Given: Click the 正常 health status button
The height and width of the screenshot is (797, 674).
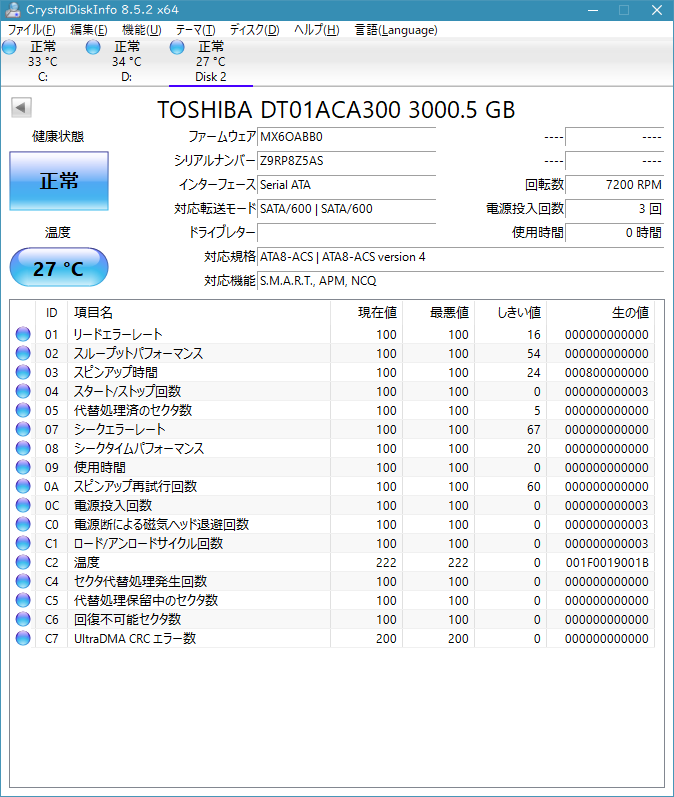Looking at the screenshot, I should 59,181.
